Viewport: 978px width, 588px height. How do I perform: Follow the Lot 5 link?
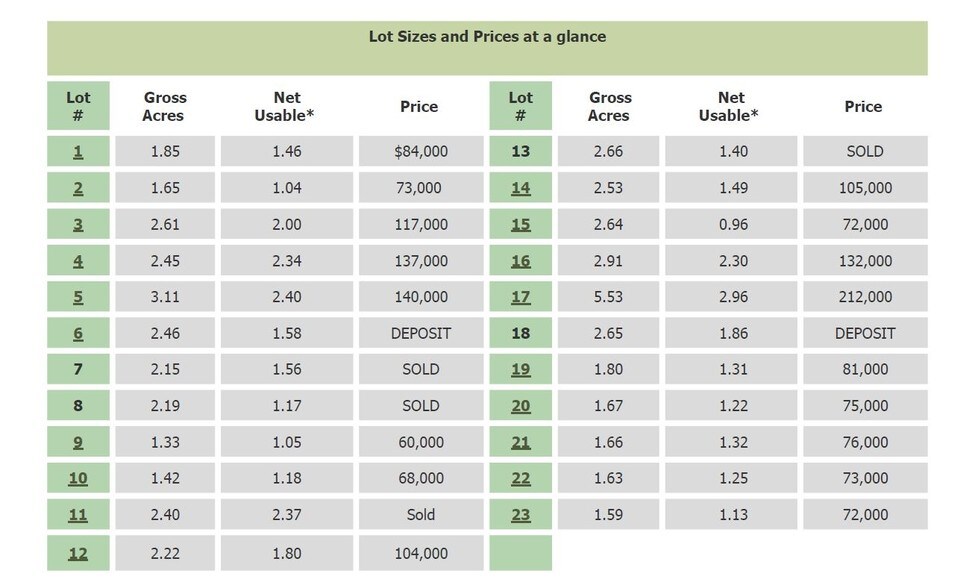pos(78,297)
